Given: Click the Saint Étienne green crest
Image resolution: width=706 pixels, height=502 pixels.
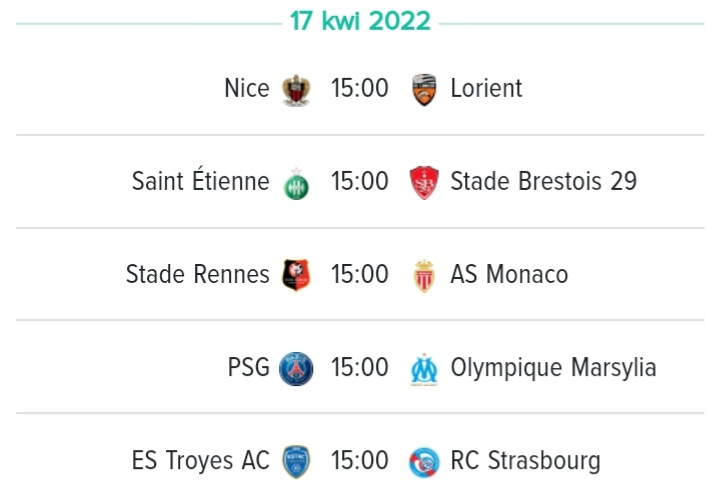Looking at the screenshot, I should point(296,184).
